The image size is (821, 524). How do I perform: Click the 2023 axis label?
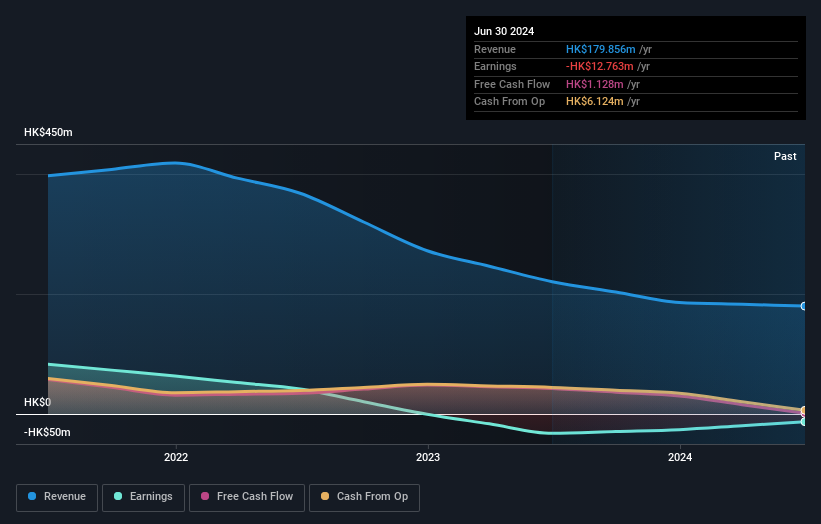tap(428, 457)
